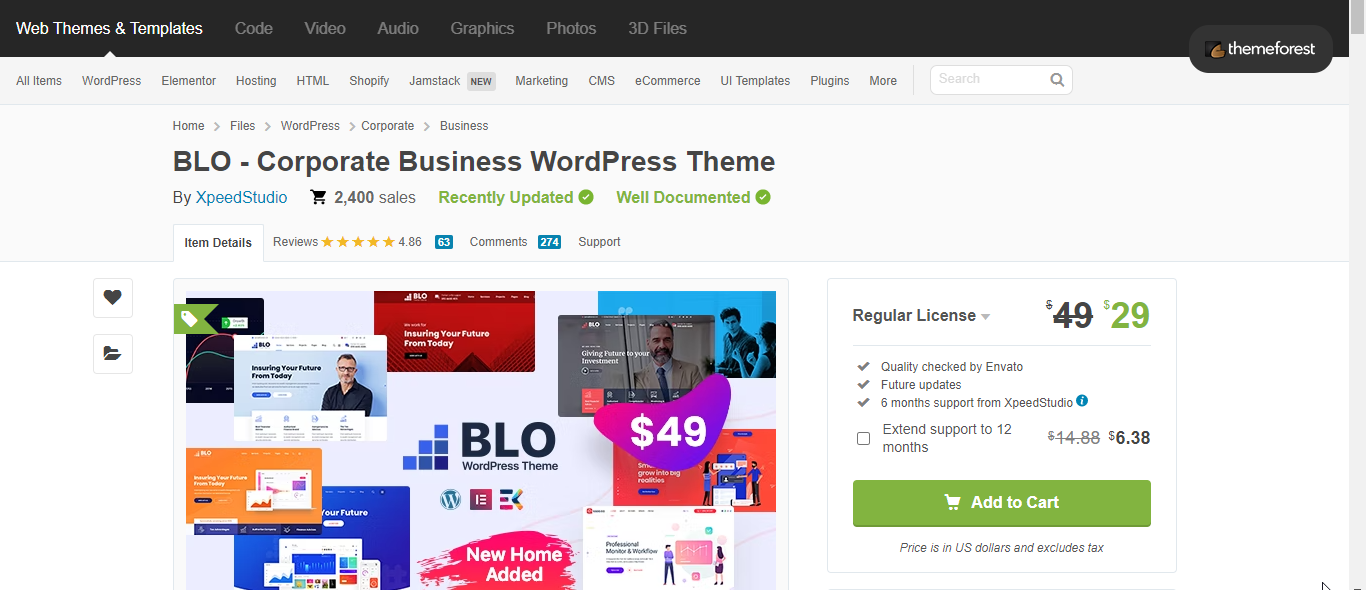Image resolution: width=1366 pixels, height=590 pixels.
Task: Go to the 3D Files marketplace
Action: [657, 28]
